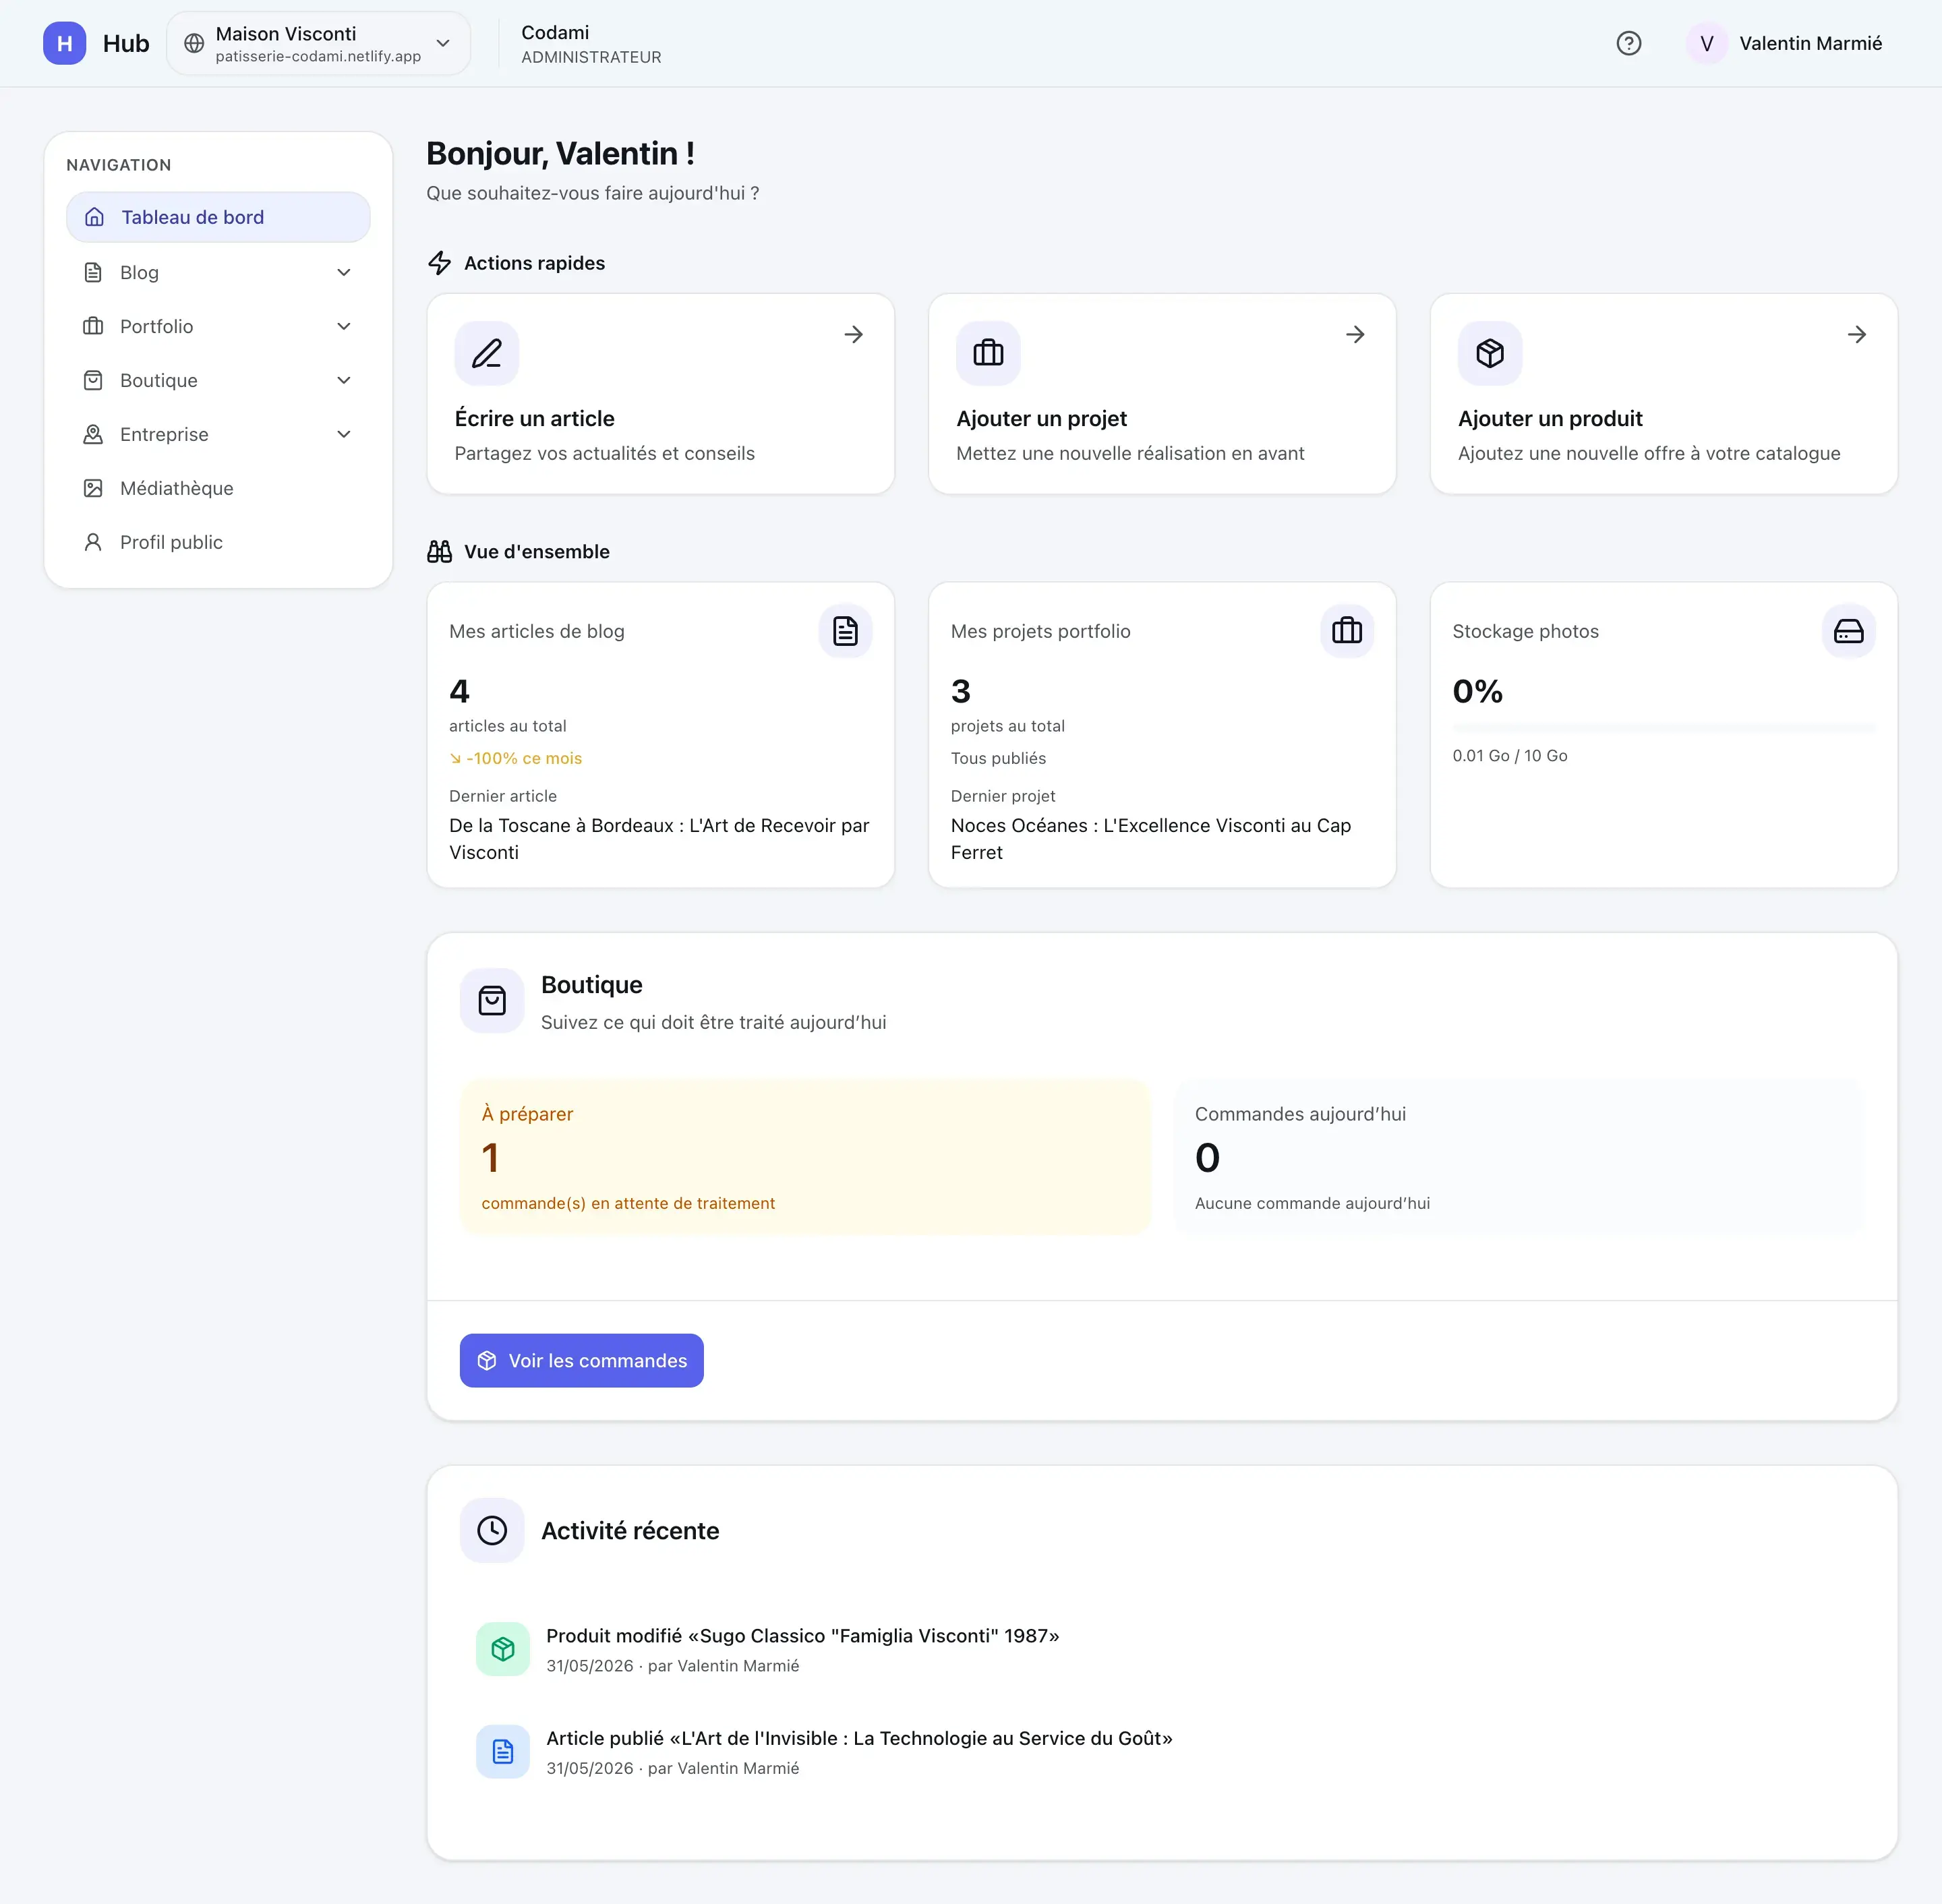Click the Boutique bag icon in sidebar
Image resolution: width=1942 pixels, height=1904 pixels.
93,380
